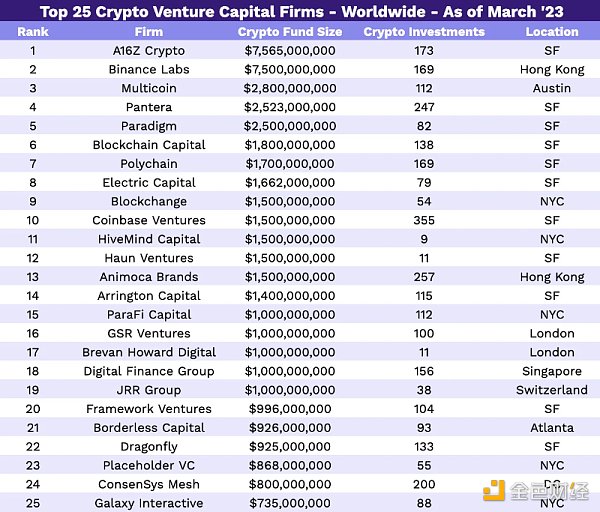Click the Austin location cell

(552, 89)
